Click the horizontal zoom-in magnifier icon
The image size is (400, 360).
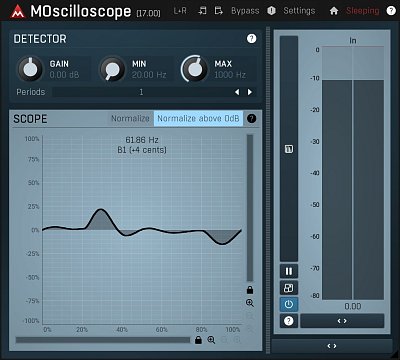pos(211,340)
